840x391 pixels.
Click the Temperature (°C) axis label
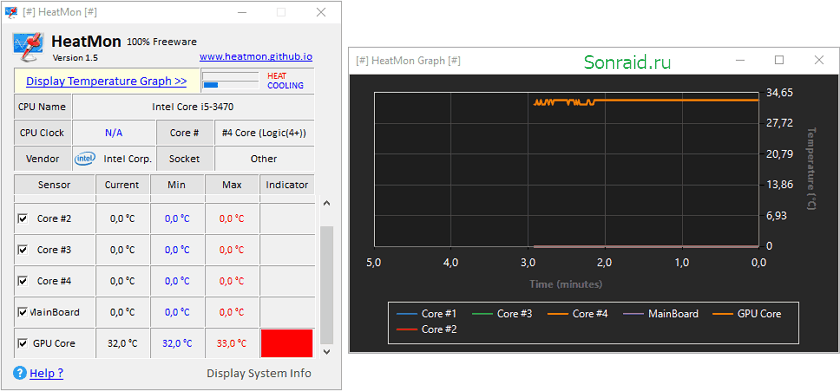[x=811, y=168]
